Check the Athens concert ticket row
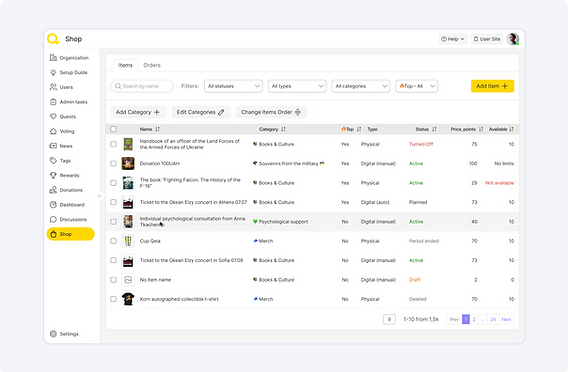Screen dimensions: 568x372 click(x=113, y=202)
